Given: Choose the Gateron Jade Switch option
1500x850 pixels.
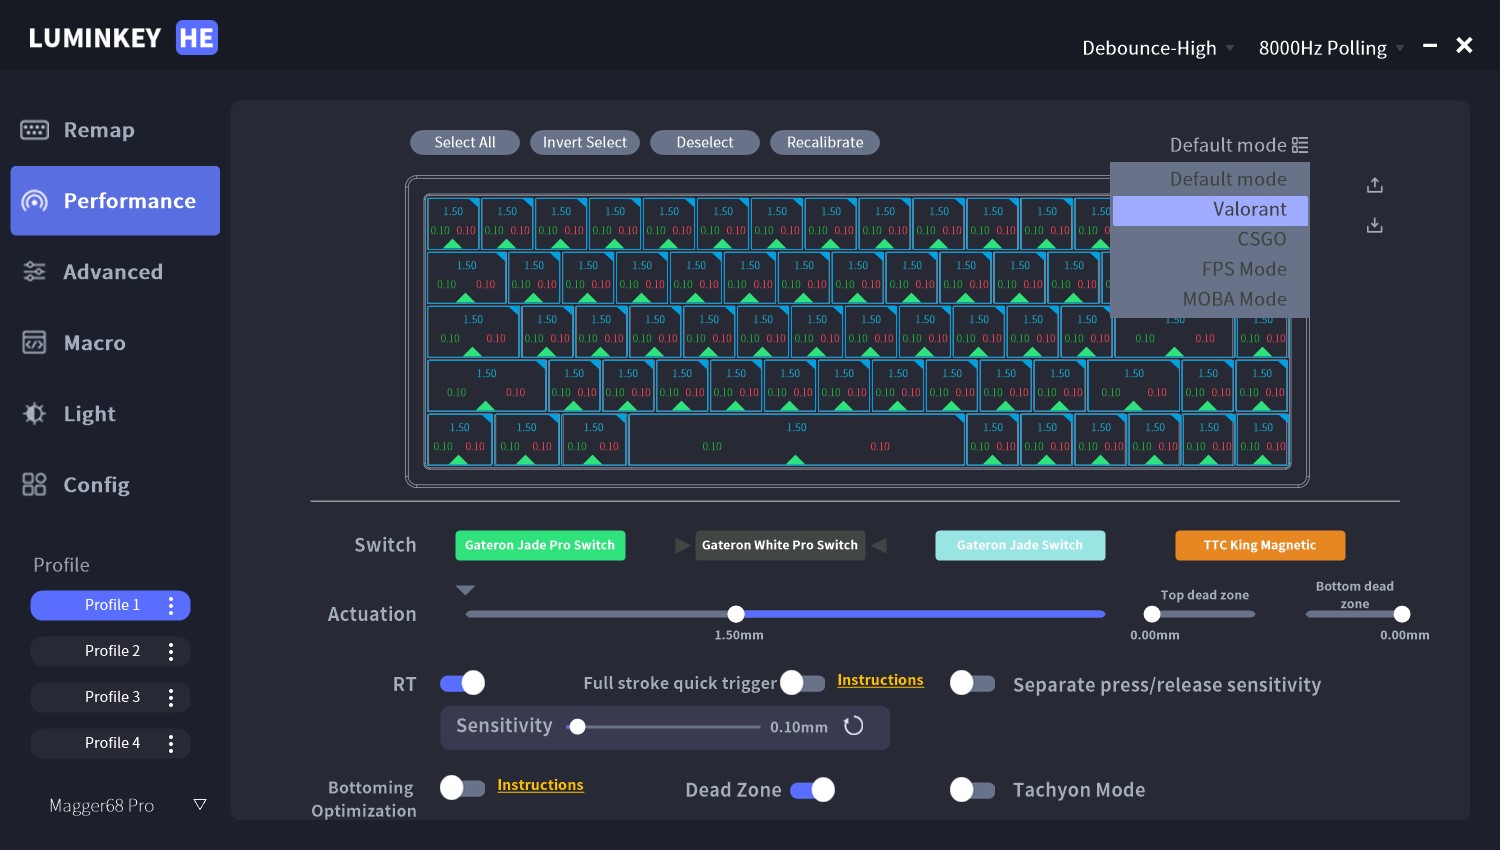Looking at the screenshot, I should point(1020,545).
